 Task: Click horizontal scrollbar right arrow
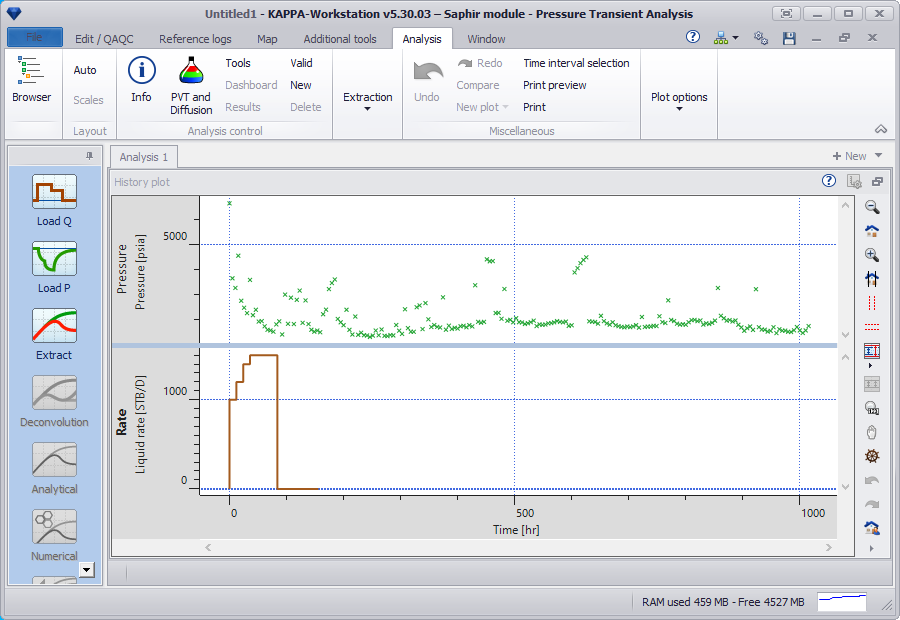click(x=828, y=547)
